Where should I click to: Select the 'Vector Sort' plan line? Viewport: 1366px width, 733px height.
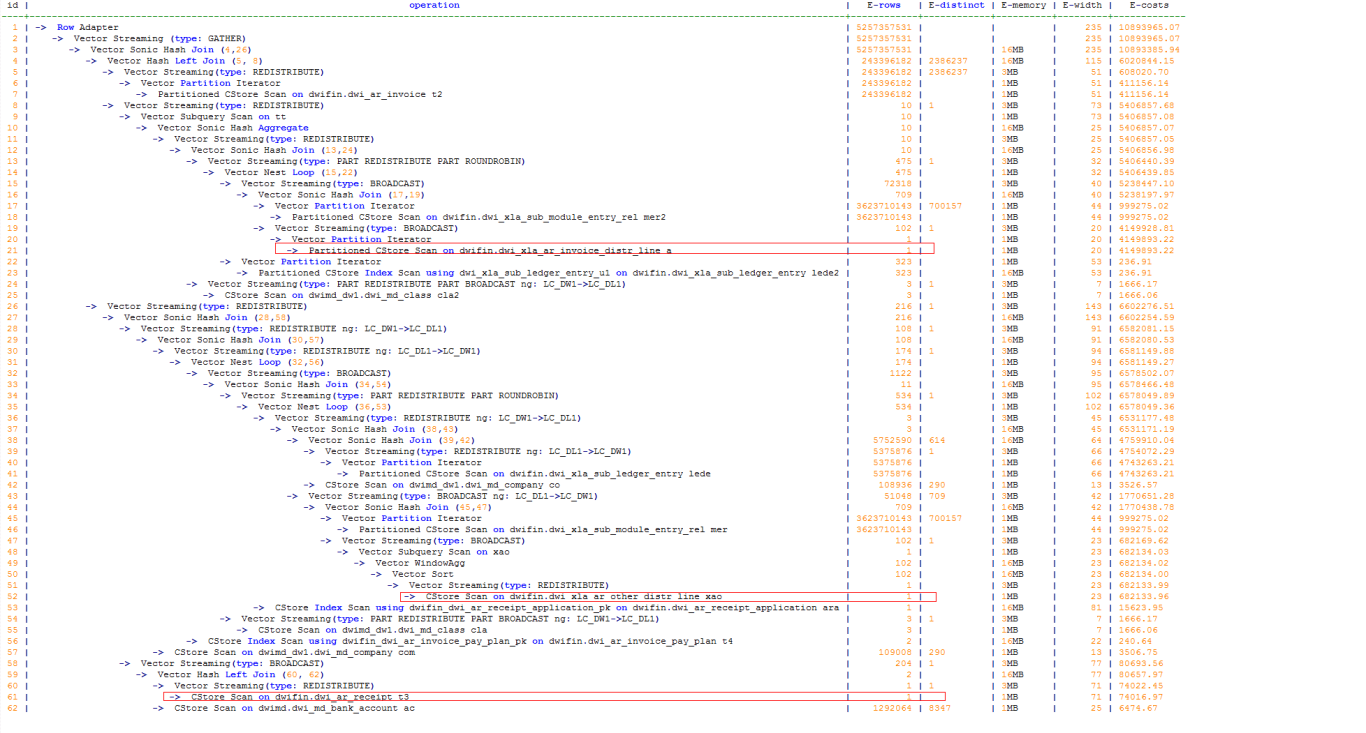pyautogui.click(x=422, y=574)
